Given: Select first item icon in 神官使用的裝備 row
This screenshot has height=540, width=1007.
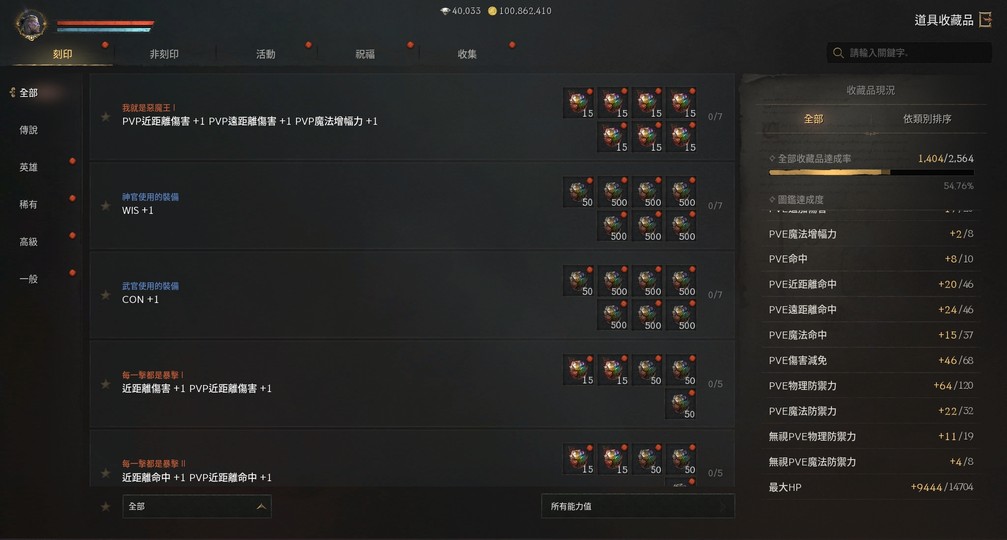Looking at the screenshot, I should click(579, 193).
